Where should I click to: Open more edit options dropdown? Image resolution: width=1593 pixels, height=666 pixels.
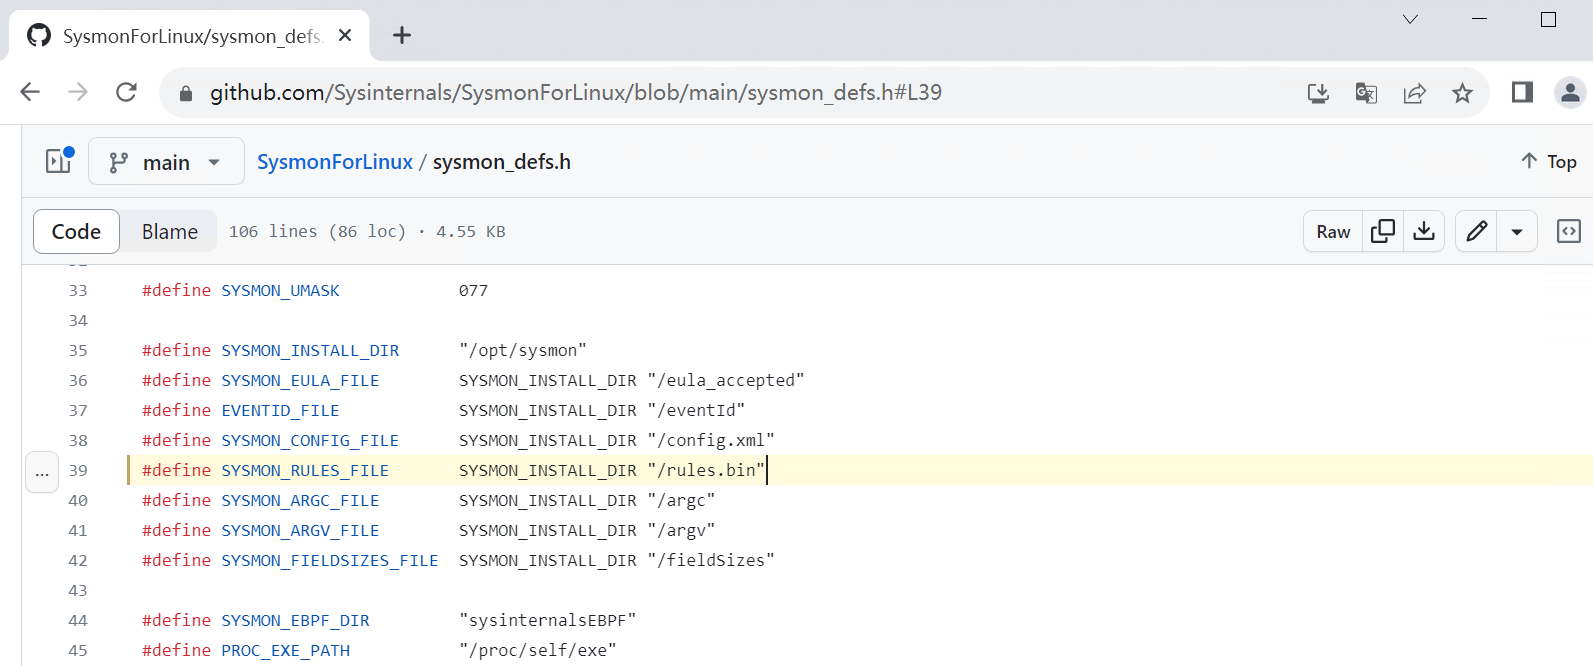(x=1517, y=231)
